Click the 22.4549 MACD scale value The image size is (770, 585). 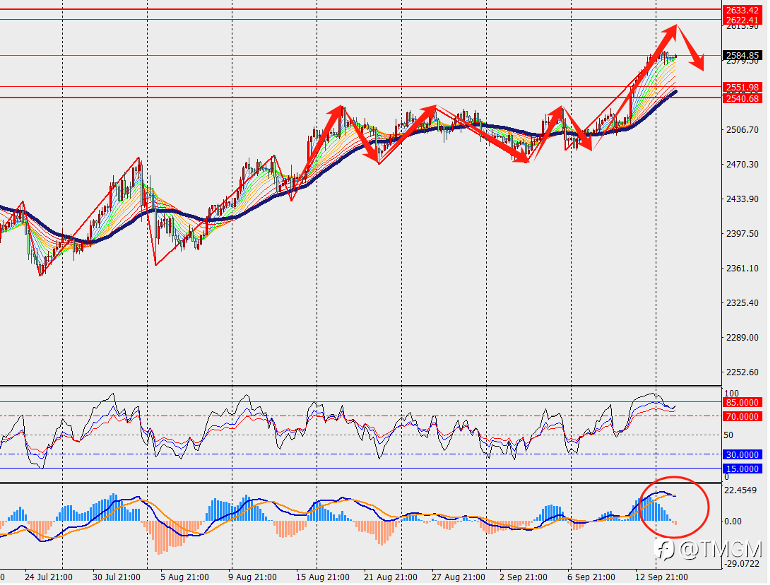click(x=740, y=490)
